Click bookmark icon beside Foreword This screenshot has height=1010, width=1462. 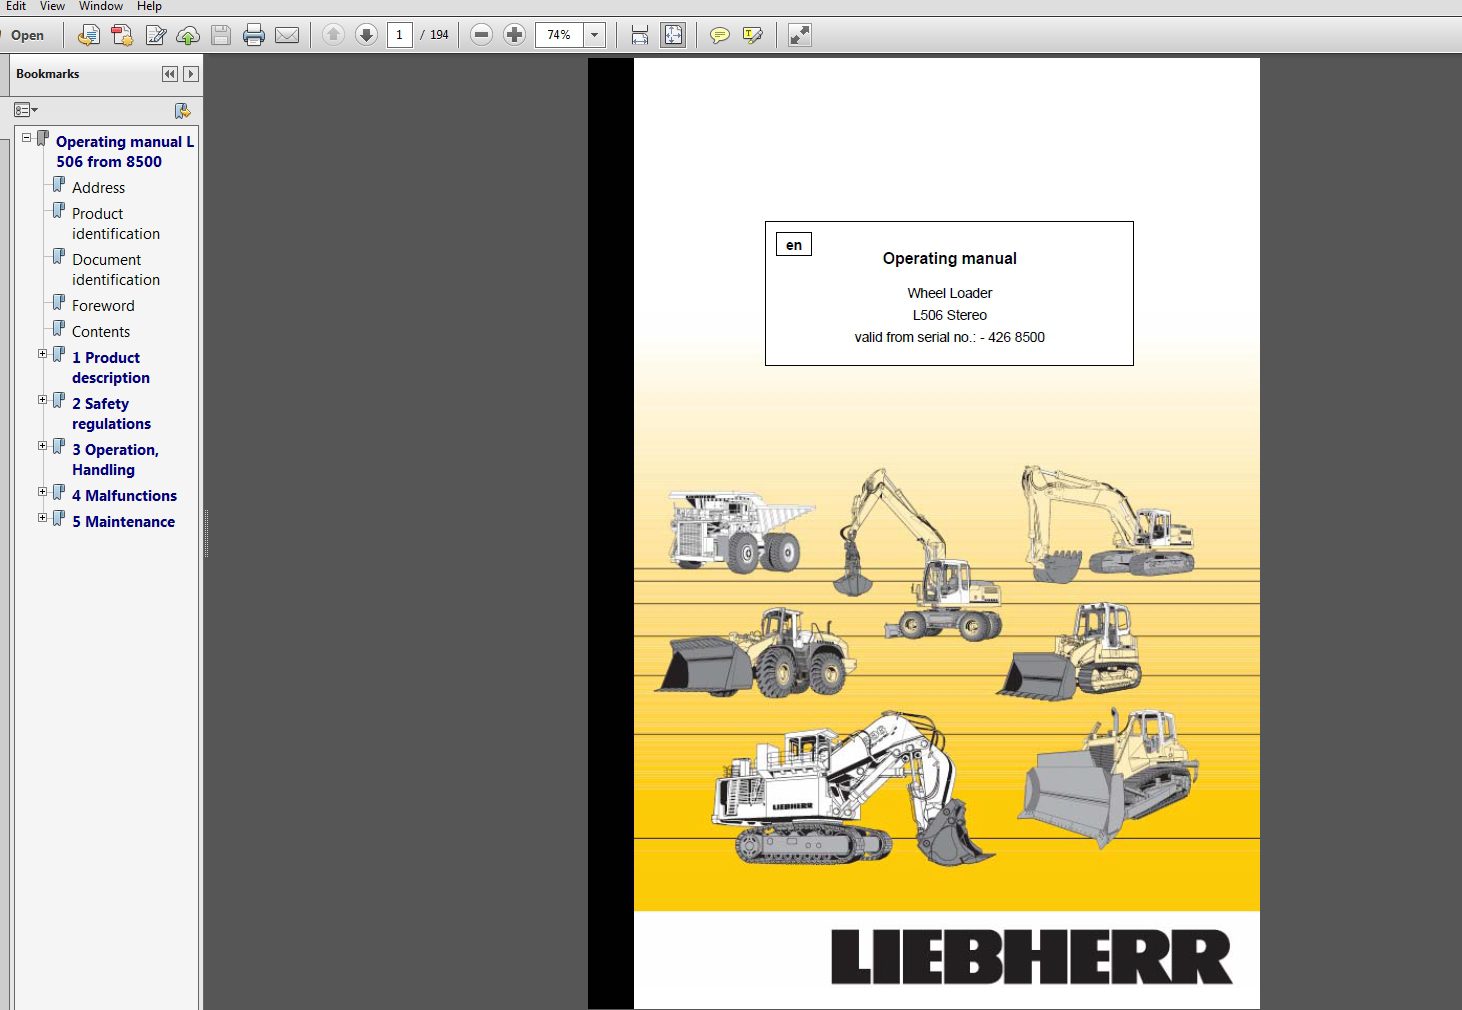coord(59,303)
